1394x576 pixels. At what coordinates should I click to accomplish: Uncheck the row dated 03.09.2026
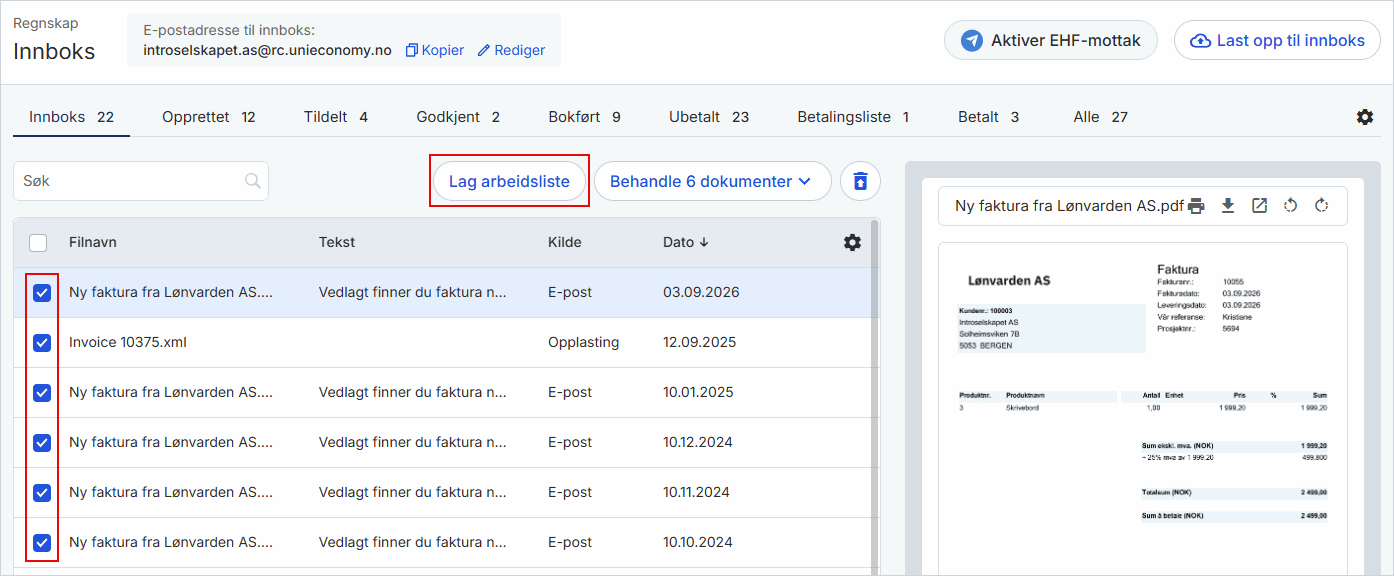(x=42, y=292)
